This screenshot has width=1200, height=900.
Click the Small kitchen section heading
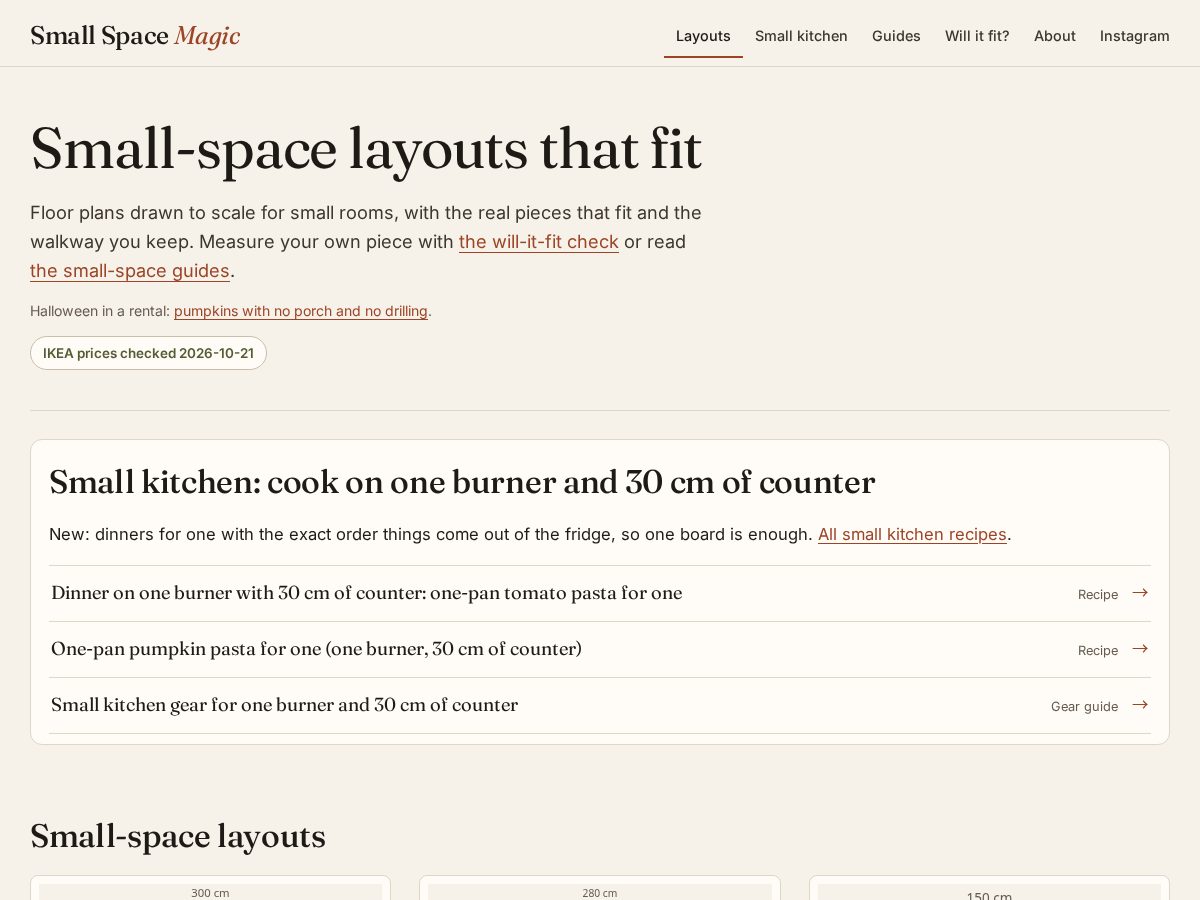pos(462,482)
